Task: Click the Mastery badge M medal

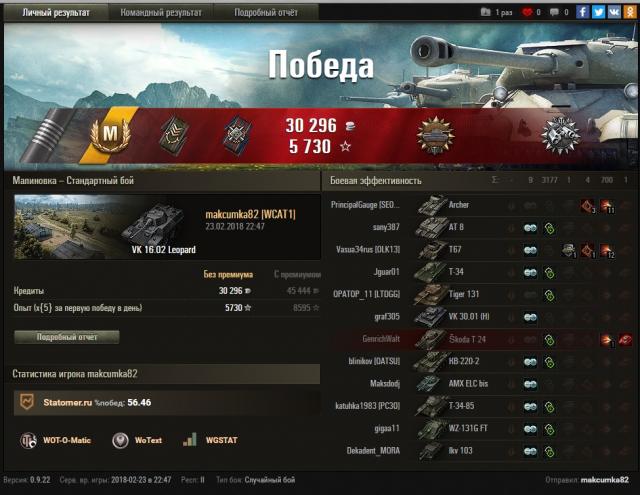Action: tap(110, 133)
